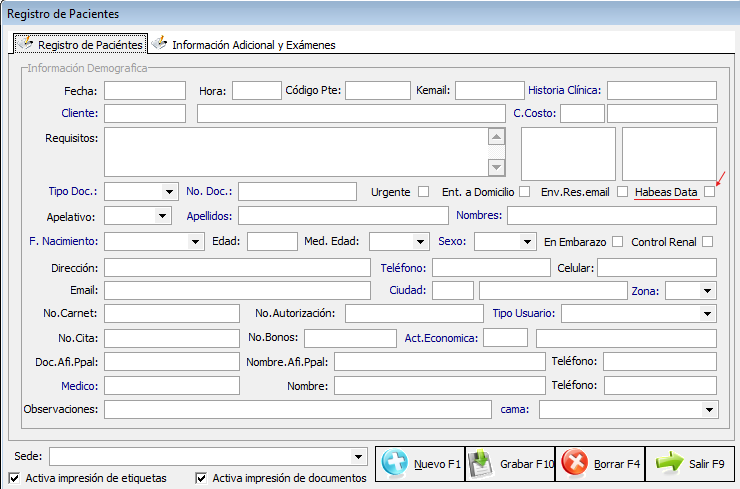The width and height of the screenshot is (740, 489).
Task: Click the red X Borrar icon
Action: pyautogui.click(x=574, y=463)
